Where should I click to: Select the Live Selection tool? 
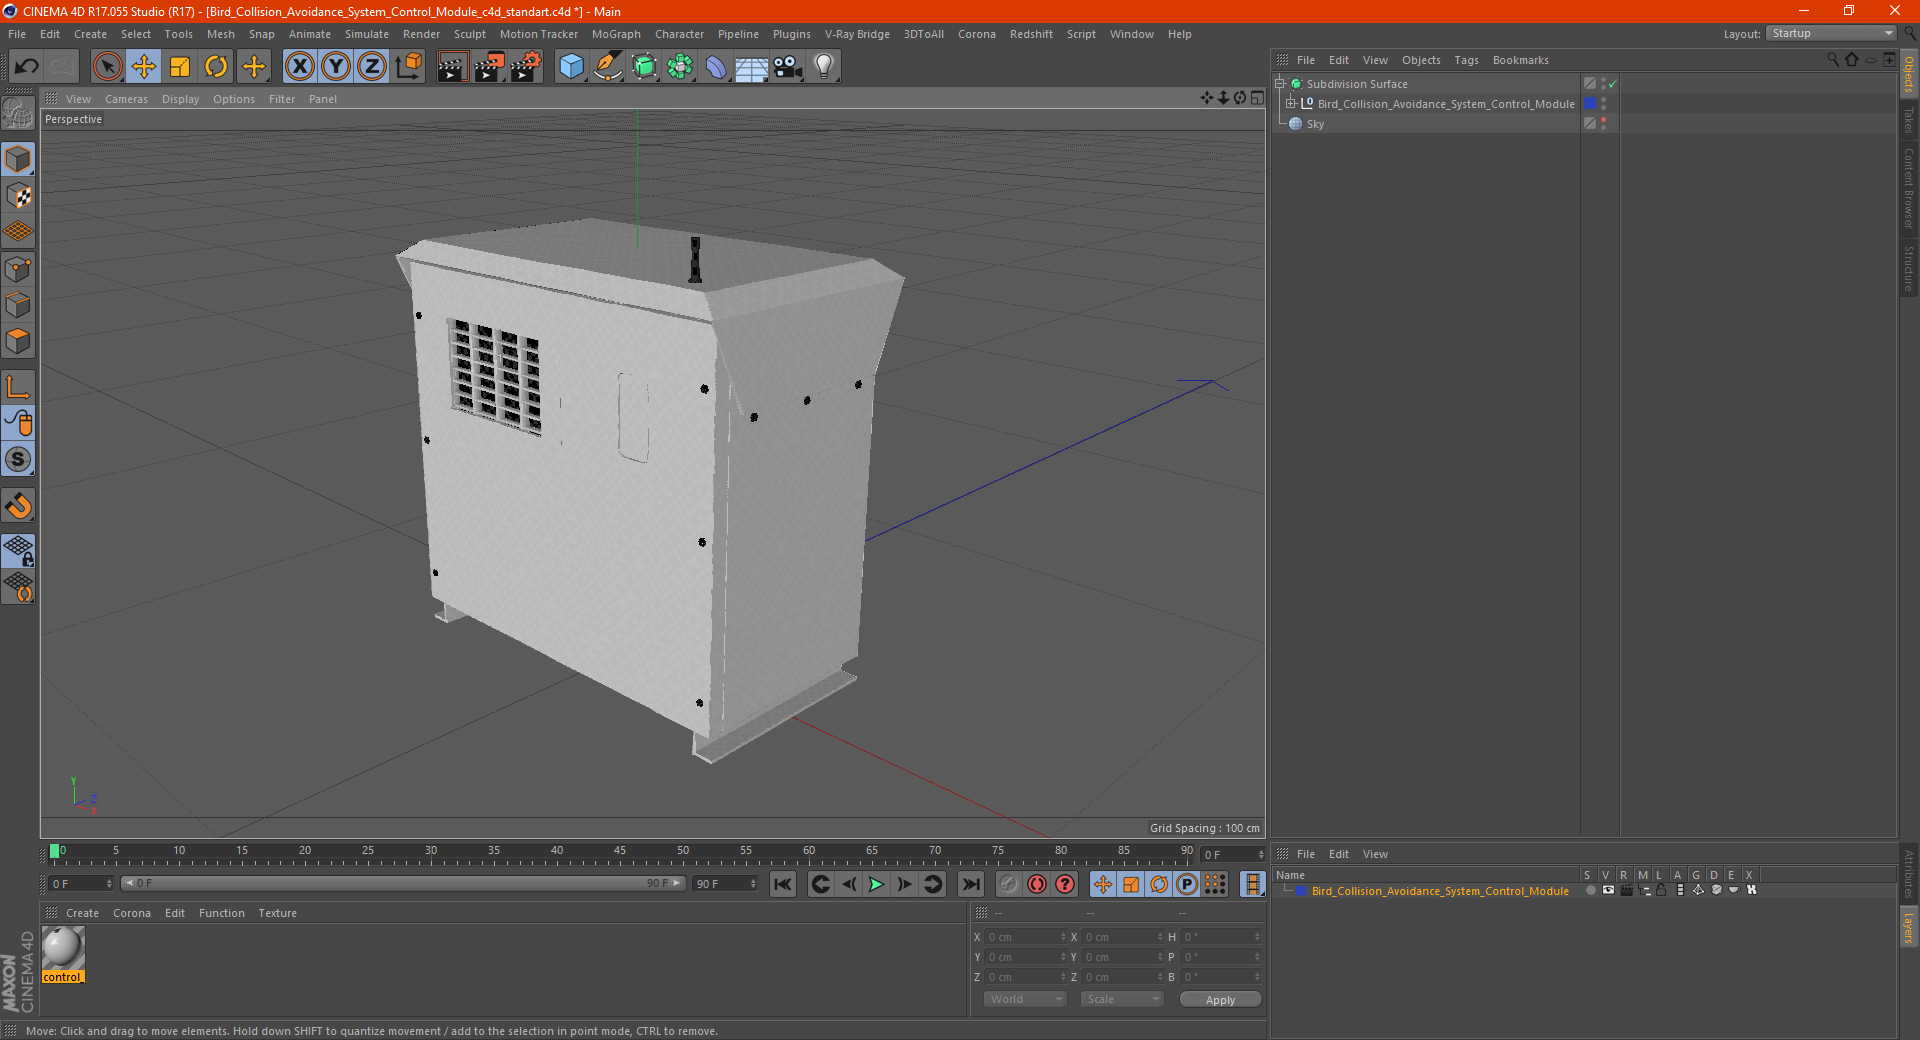(x=107, y=67)
